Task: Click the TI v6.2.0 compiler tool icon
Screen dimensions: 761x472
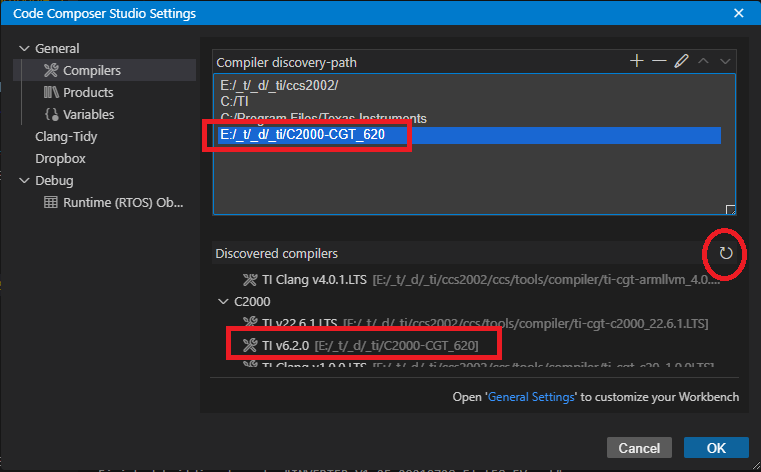Action: point(250,345)
